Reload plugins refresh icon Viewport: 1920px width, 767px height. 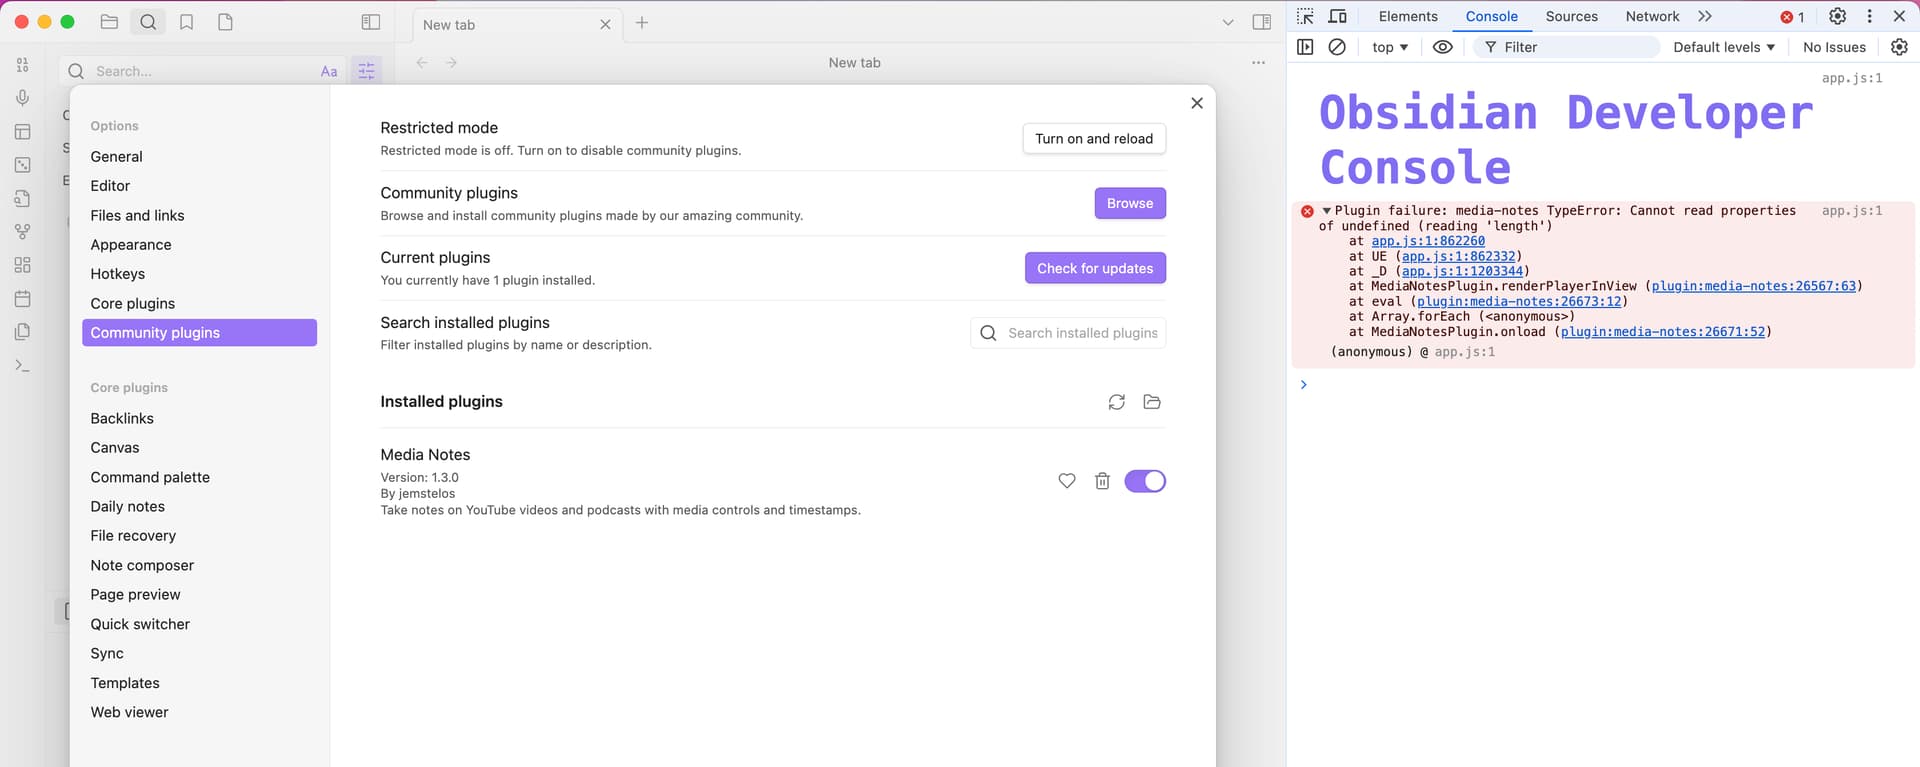tap(1117, 402)
